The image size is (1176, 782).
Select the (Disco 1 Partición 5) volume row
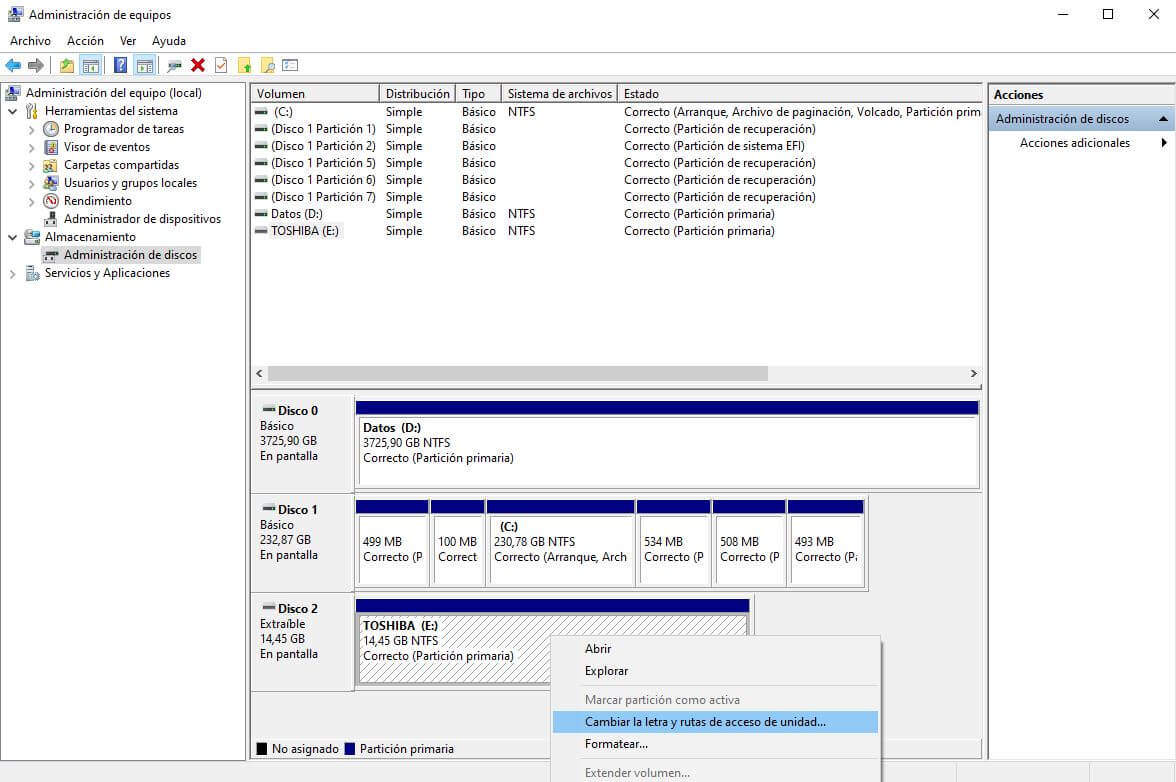coord(616,163)
